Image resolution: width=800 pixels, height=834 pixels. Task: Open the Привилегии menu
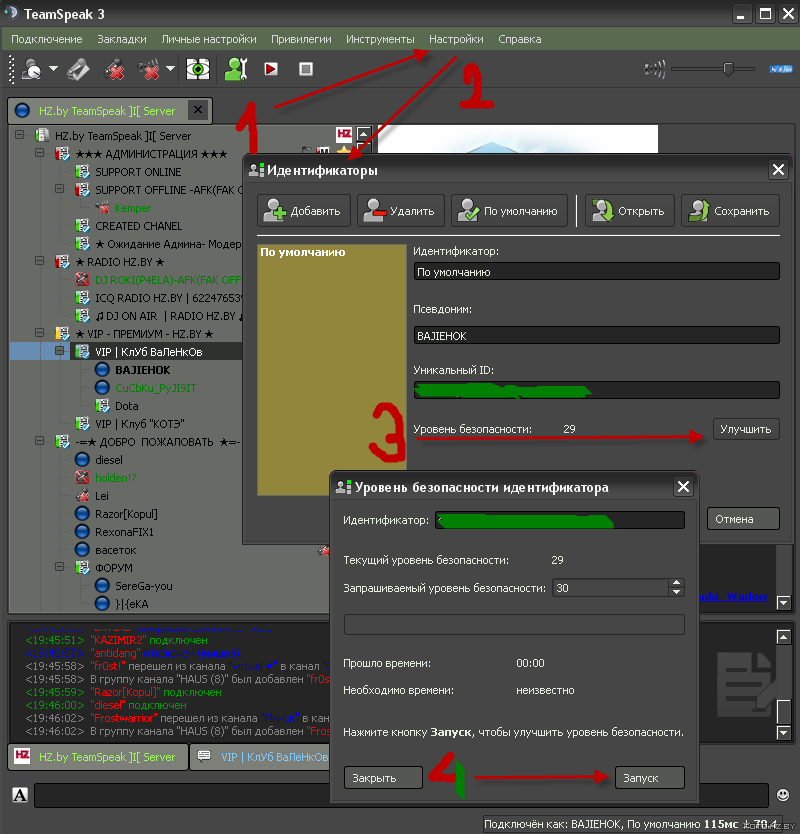[x=301, y=39]
